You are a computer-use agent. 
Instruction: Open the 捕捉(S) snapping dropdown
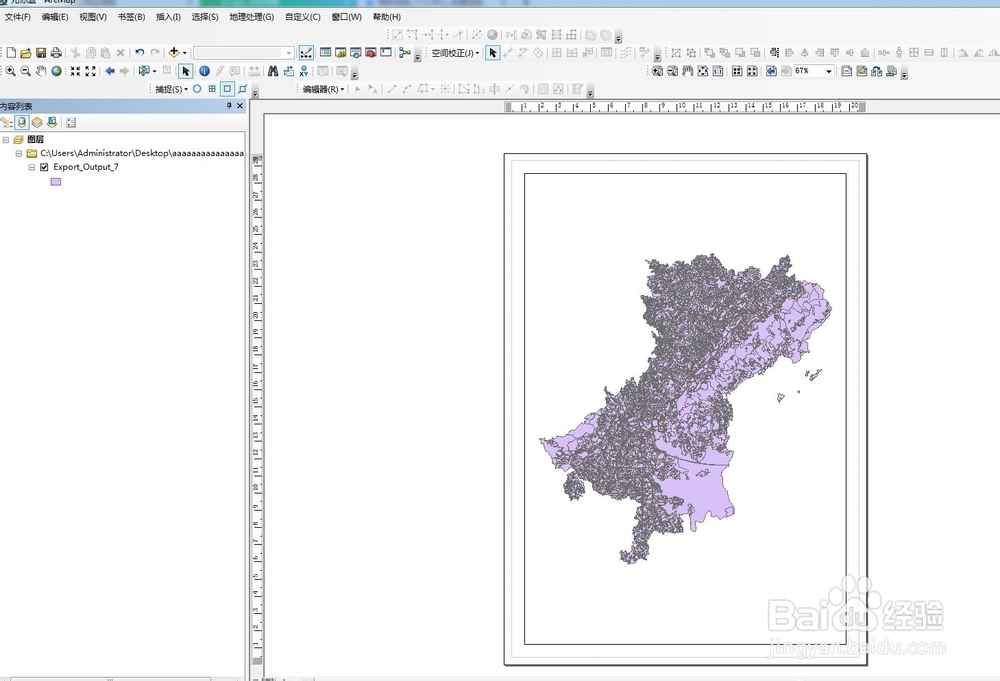coord(172,89)
